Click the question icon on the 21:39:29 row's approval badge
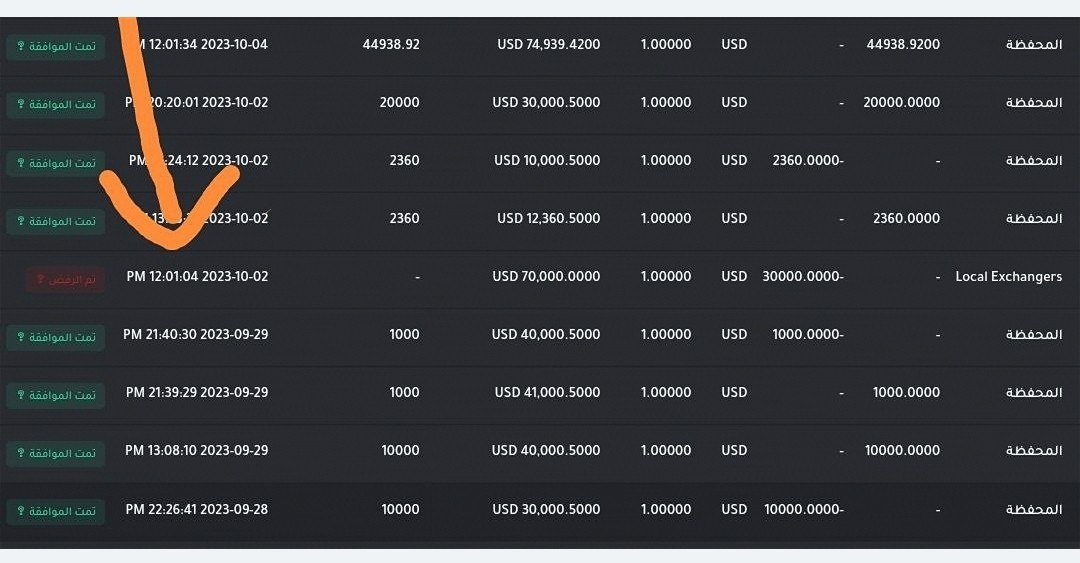Viewport: 1080px width, 563px height. pos(18,395)
